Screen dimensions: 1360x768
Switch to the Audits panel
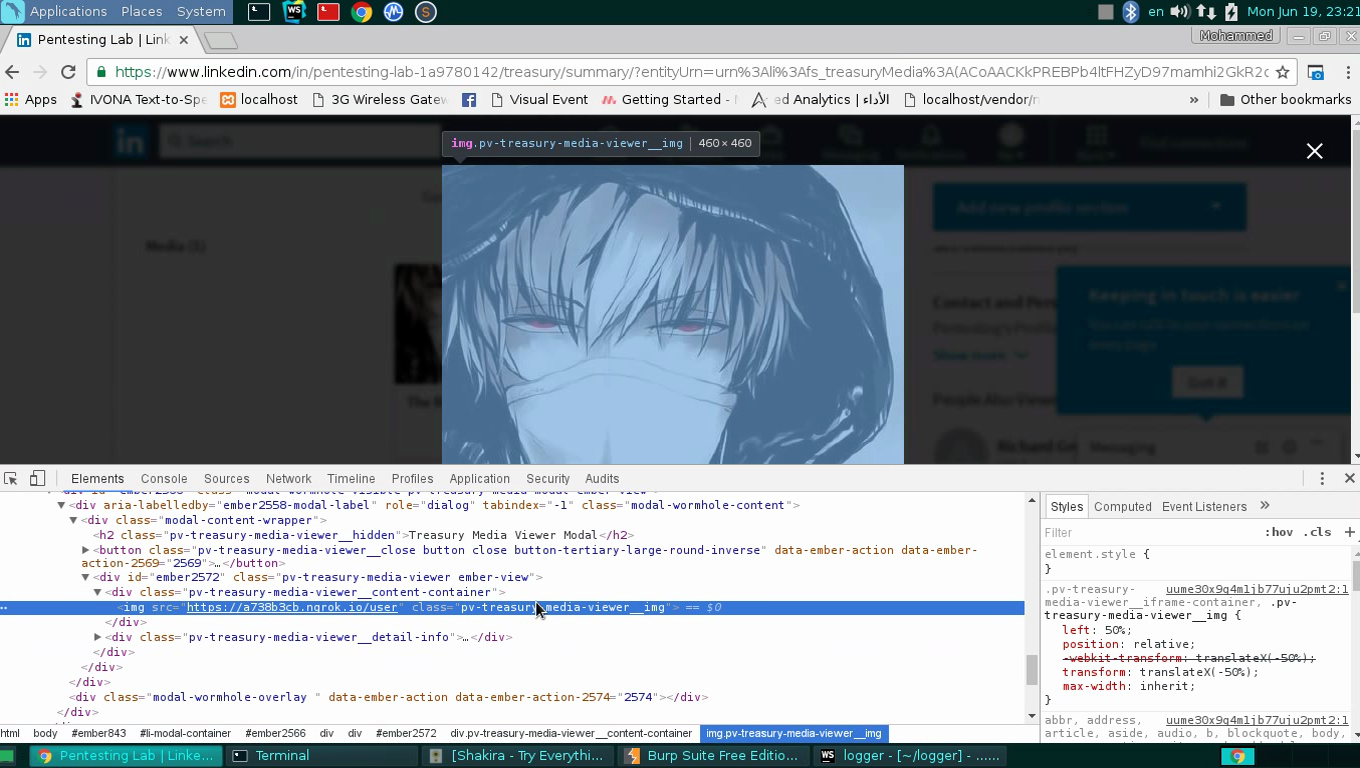[x=602, y=479]
